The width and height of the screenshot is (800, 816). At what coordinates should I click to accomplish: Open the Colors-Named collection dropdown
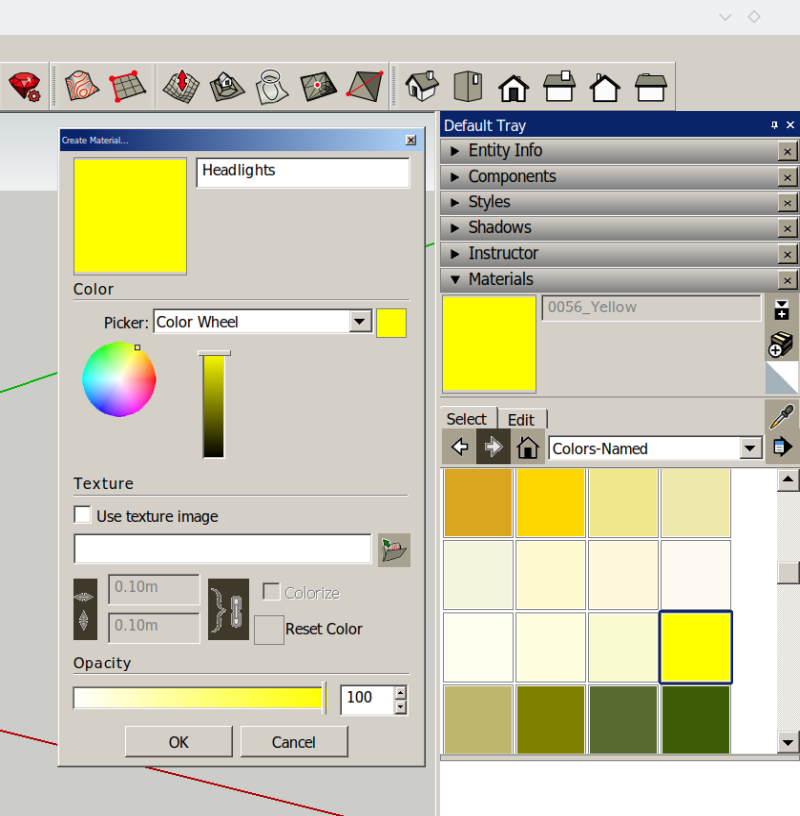[751, 448]
